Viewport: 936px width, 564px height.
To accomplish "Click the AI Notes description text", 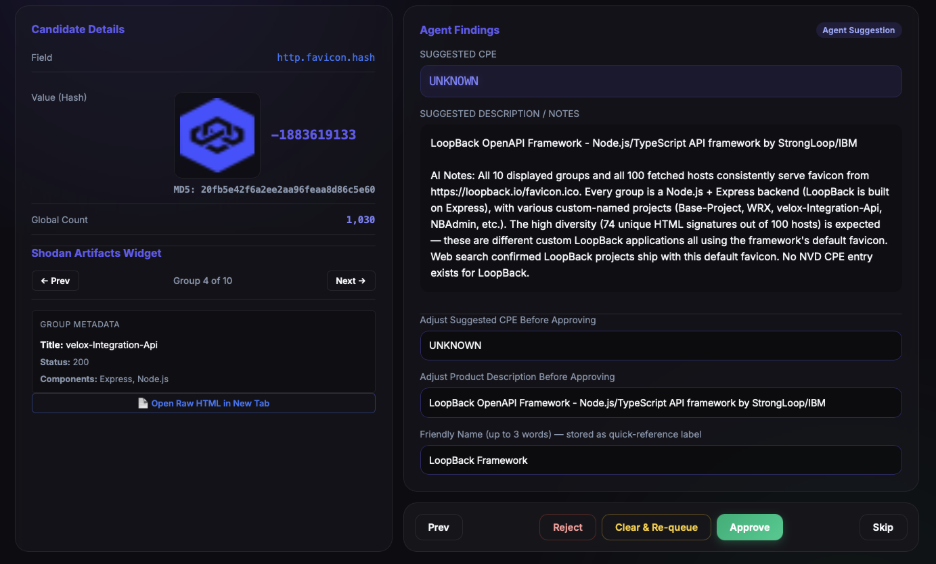I will click(x=660, y=224).
